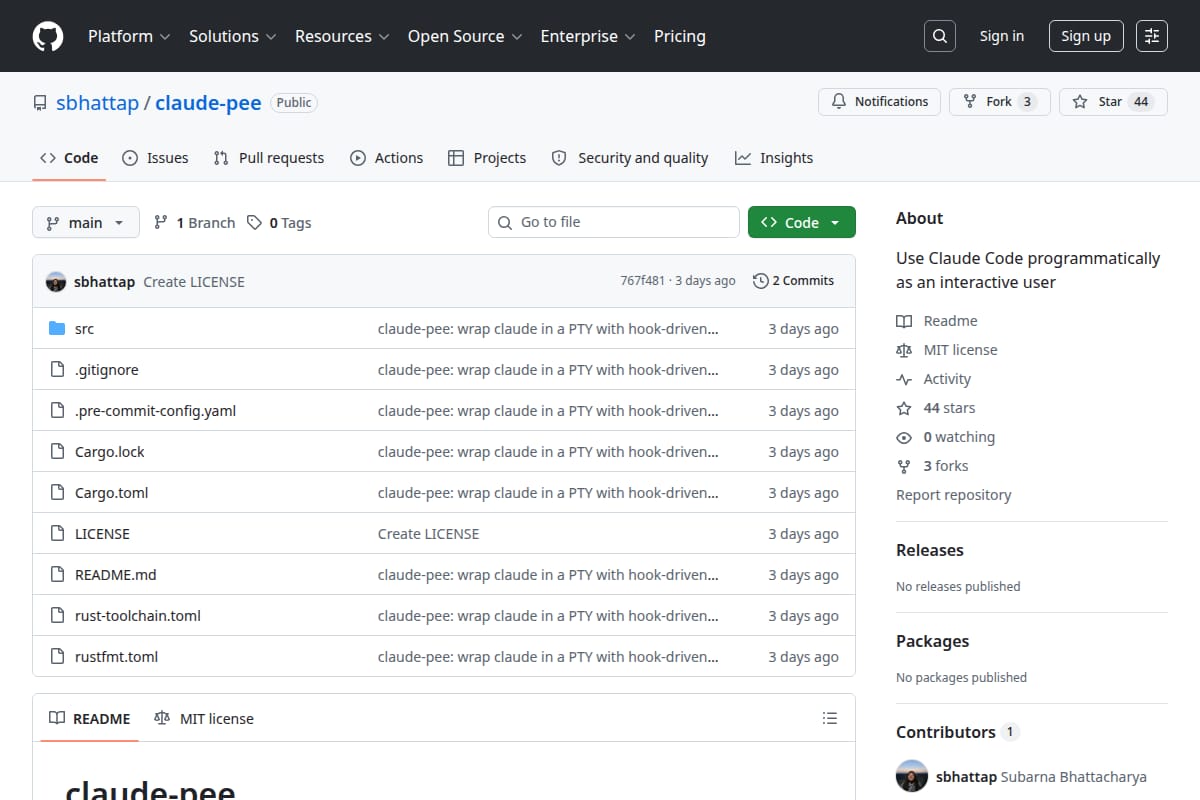Open the Insights tab
The image size is (1200, 800).
click(x=774, y=158)
